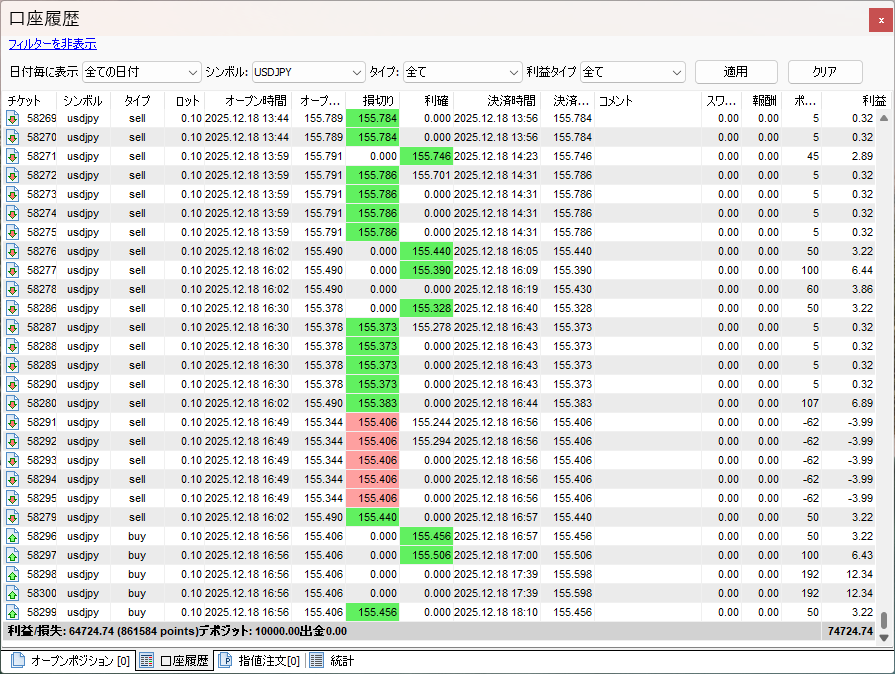The width and height of the screenshot is (895, 674).
Task: Click the sell order icon for ticket 58269
Action: pyautogui.click(x=12, y=118)
